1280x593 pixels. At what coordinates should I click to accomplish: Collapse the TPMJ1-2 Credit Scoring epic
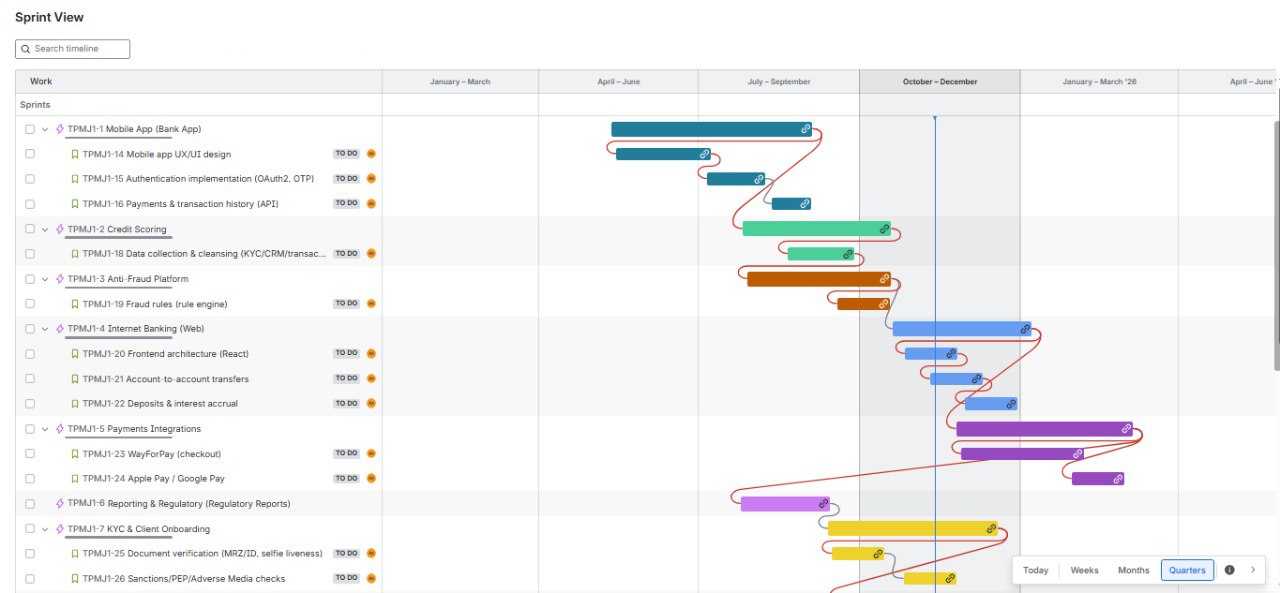tap(45, 229)
